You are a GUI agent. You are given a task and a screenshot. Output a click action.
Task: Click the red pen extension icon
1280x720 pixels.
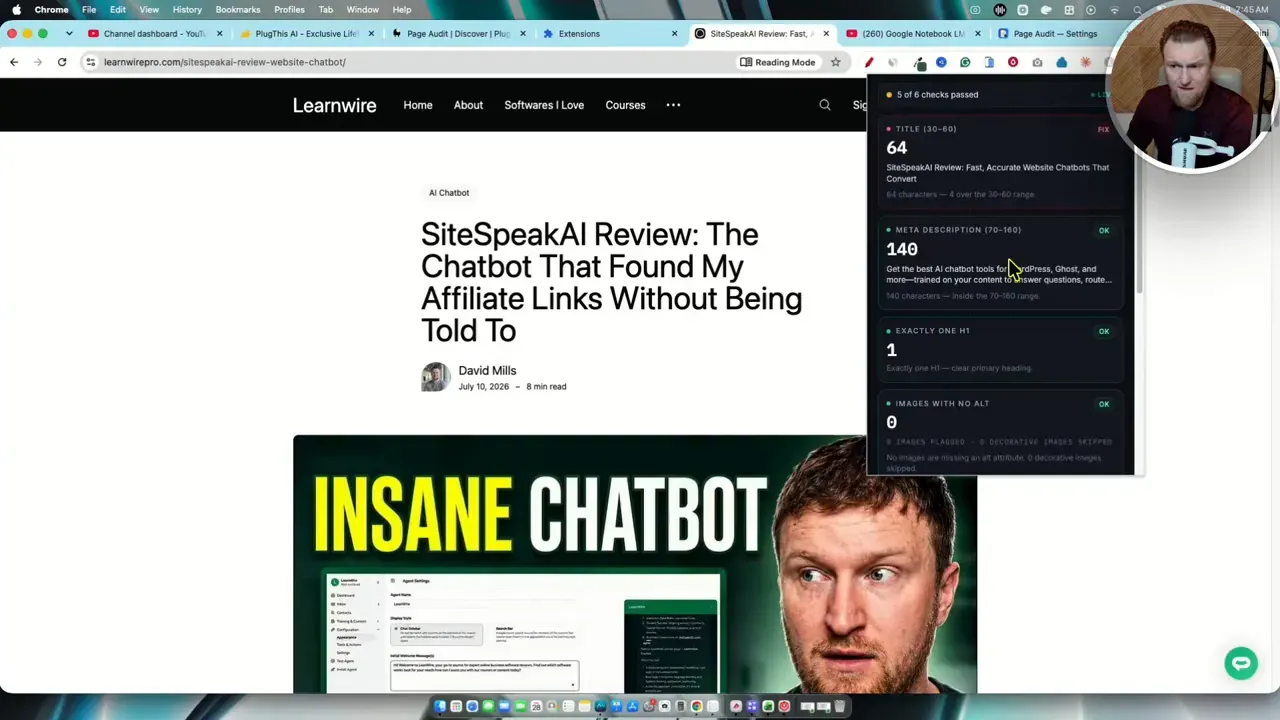(x=869, y=63)
